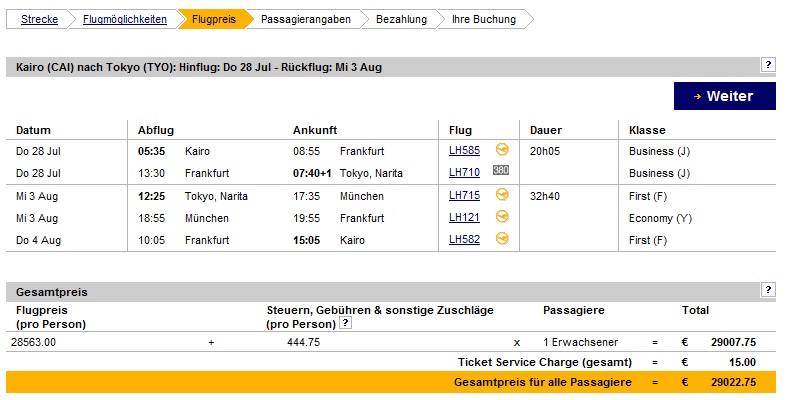Open flight LH582 details link
786x400 pixels.
464,240
